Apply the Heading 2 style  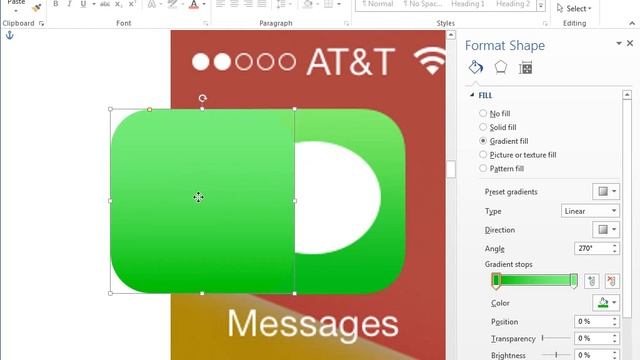coord(513,4)
